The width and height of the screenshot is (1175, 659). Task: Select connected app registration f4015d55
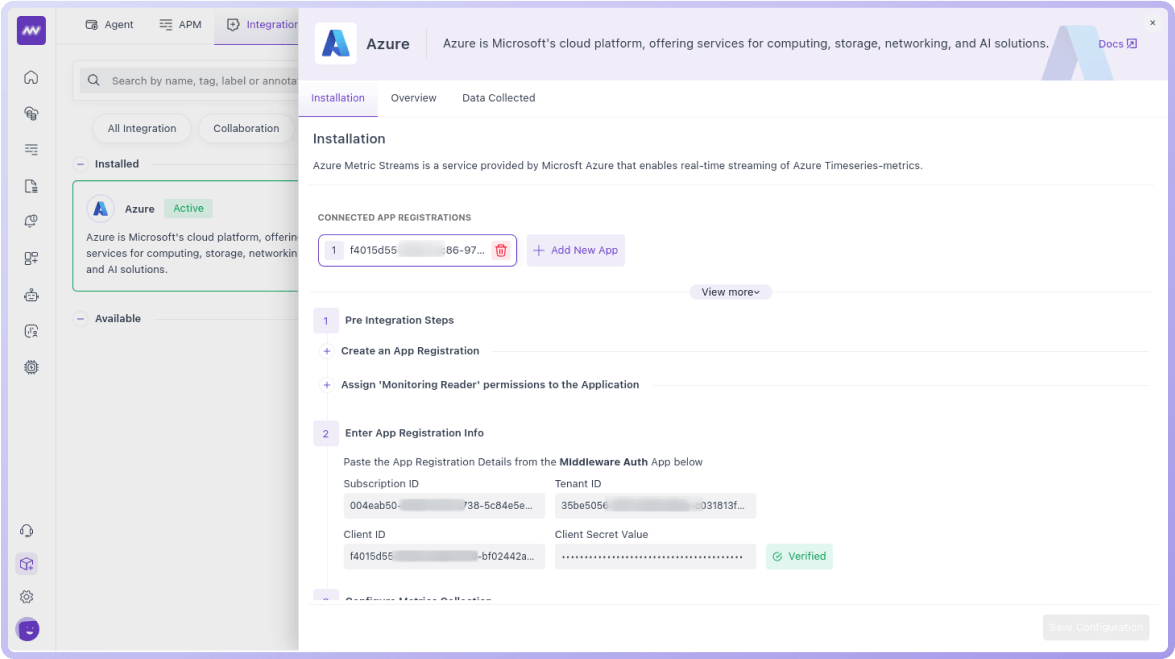pyautogui.click(x=417, y=250)
